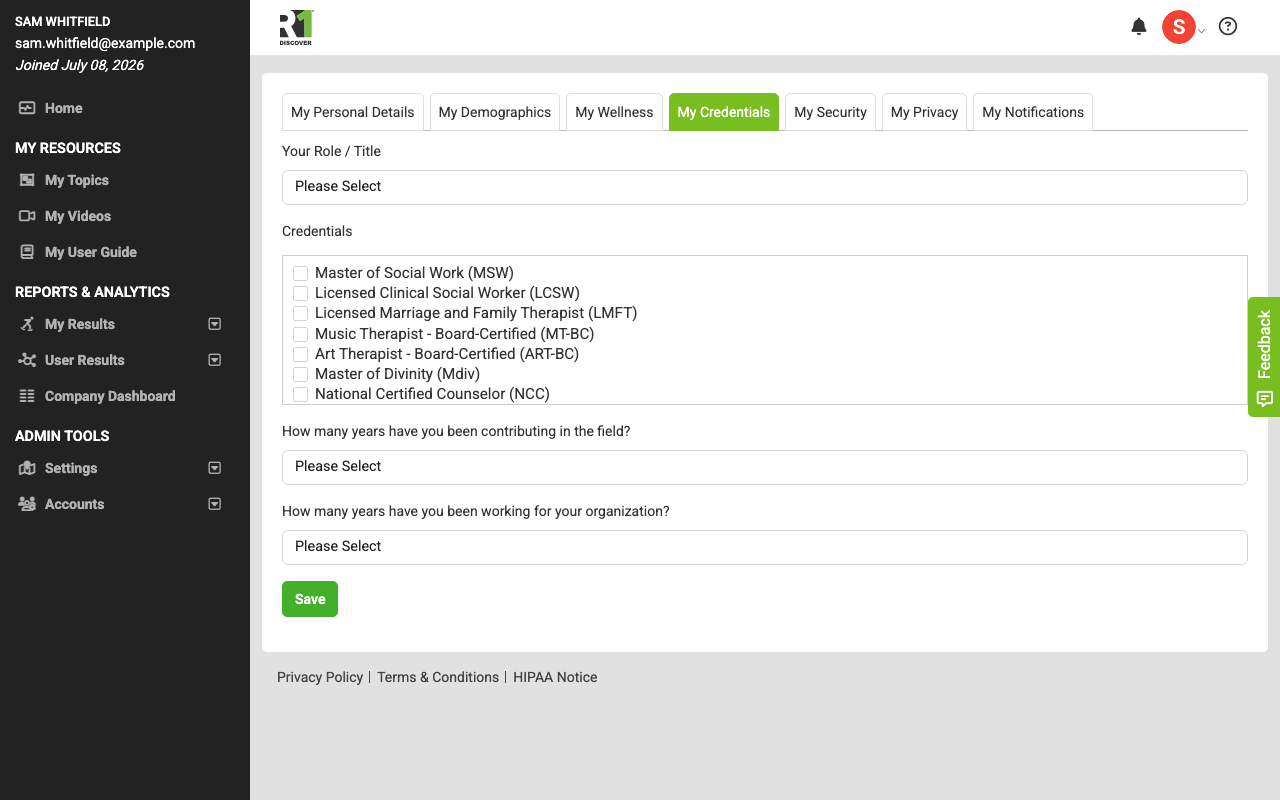Switch to My Personal Details tab

pos(353,112)
